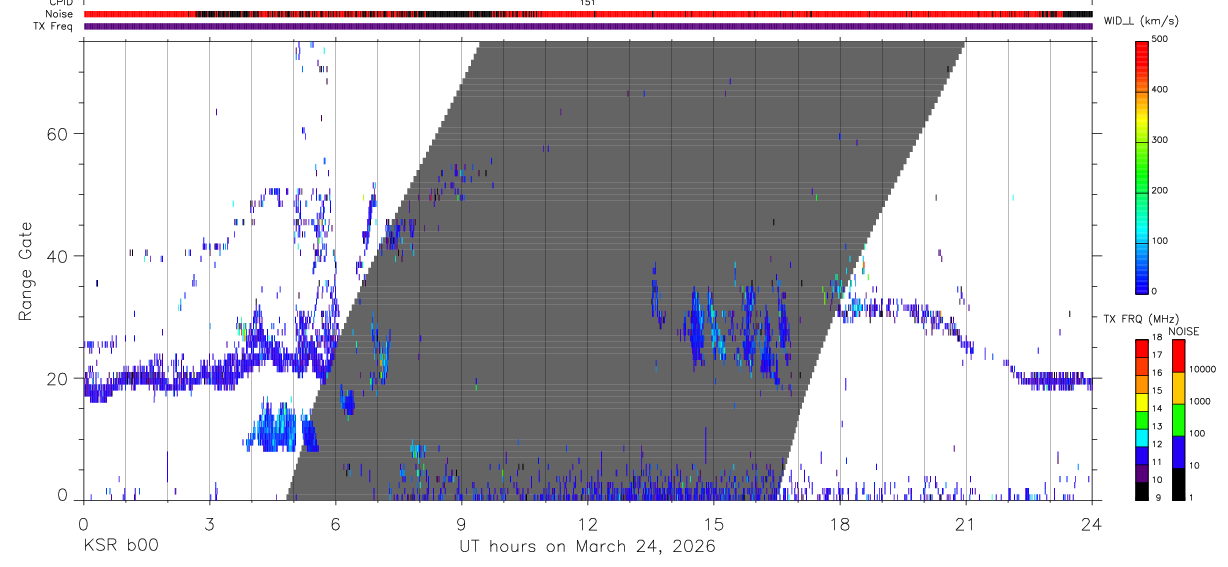This screenshot has height=567, width=1228.
Task: Click the "WID⊥ (km/s)" colorbar title
Action: tap(1140, 20)
